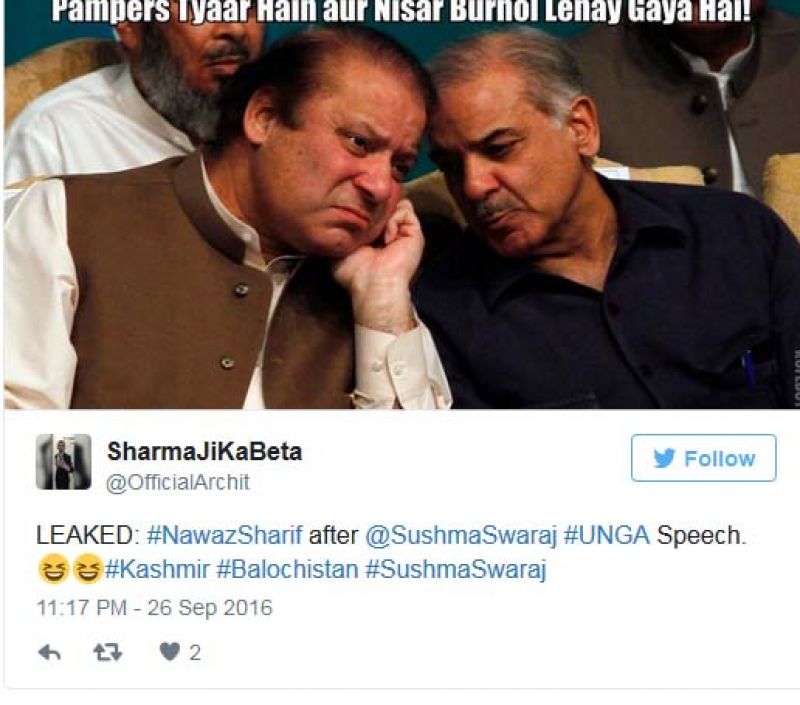
Task: Open SharmaJiKaBeta profile avatar
Action: pos(64,462)
